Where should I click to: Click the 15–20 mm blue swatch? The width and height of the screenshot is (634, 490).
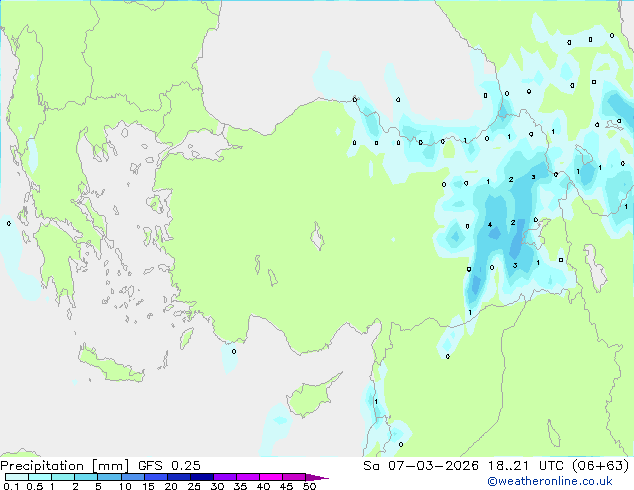coord(156,477)
